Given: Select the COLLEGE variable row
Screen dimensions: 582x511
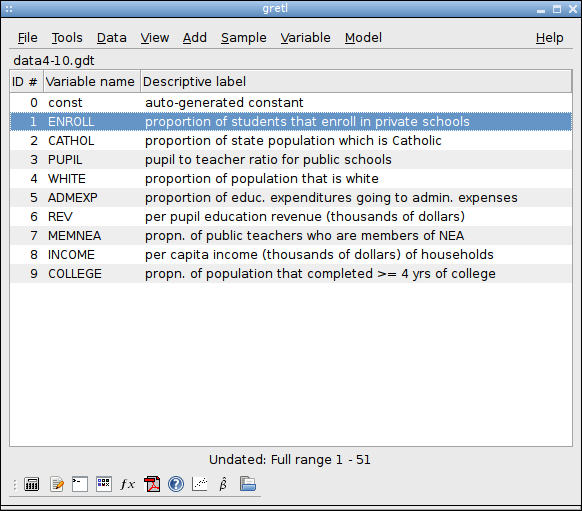Looking at the screenshot, I should pyautogui.click(x=291, y=273).
